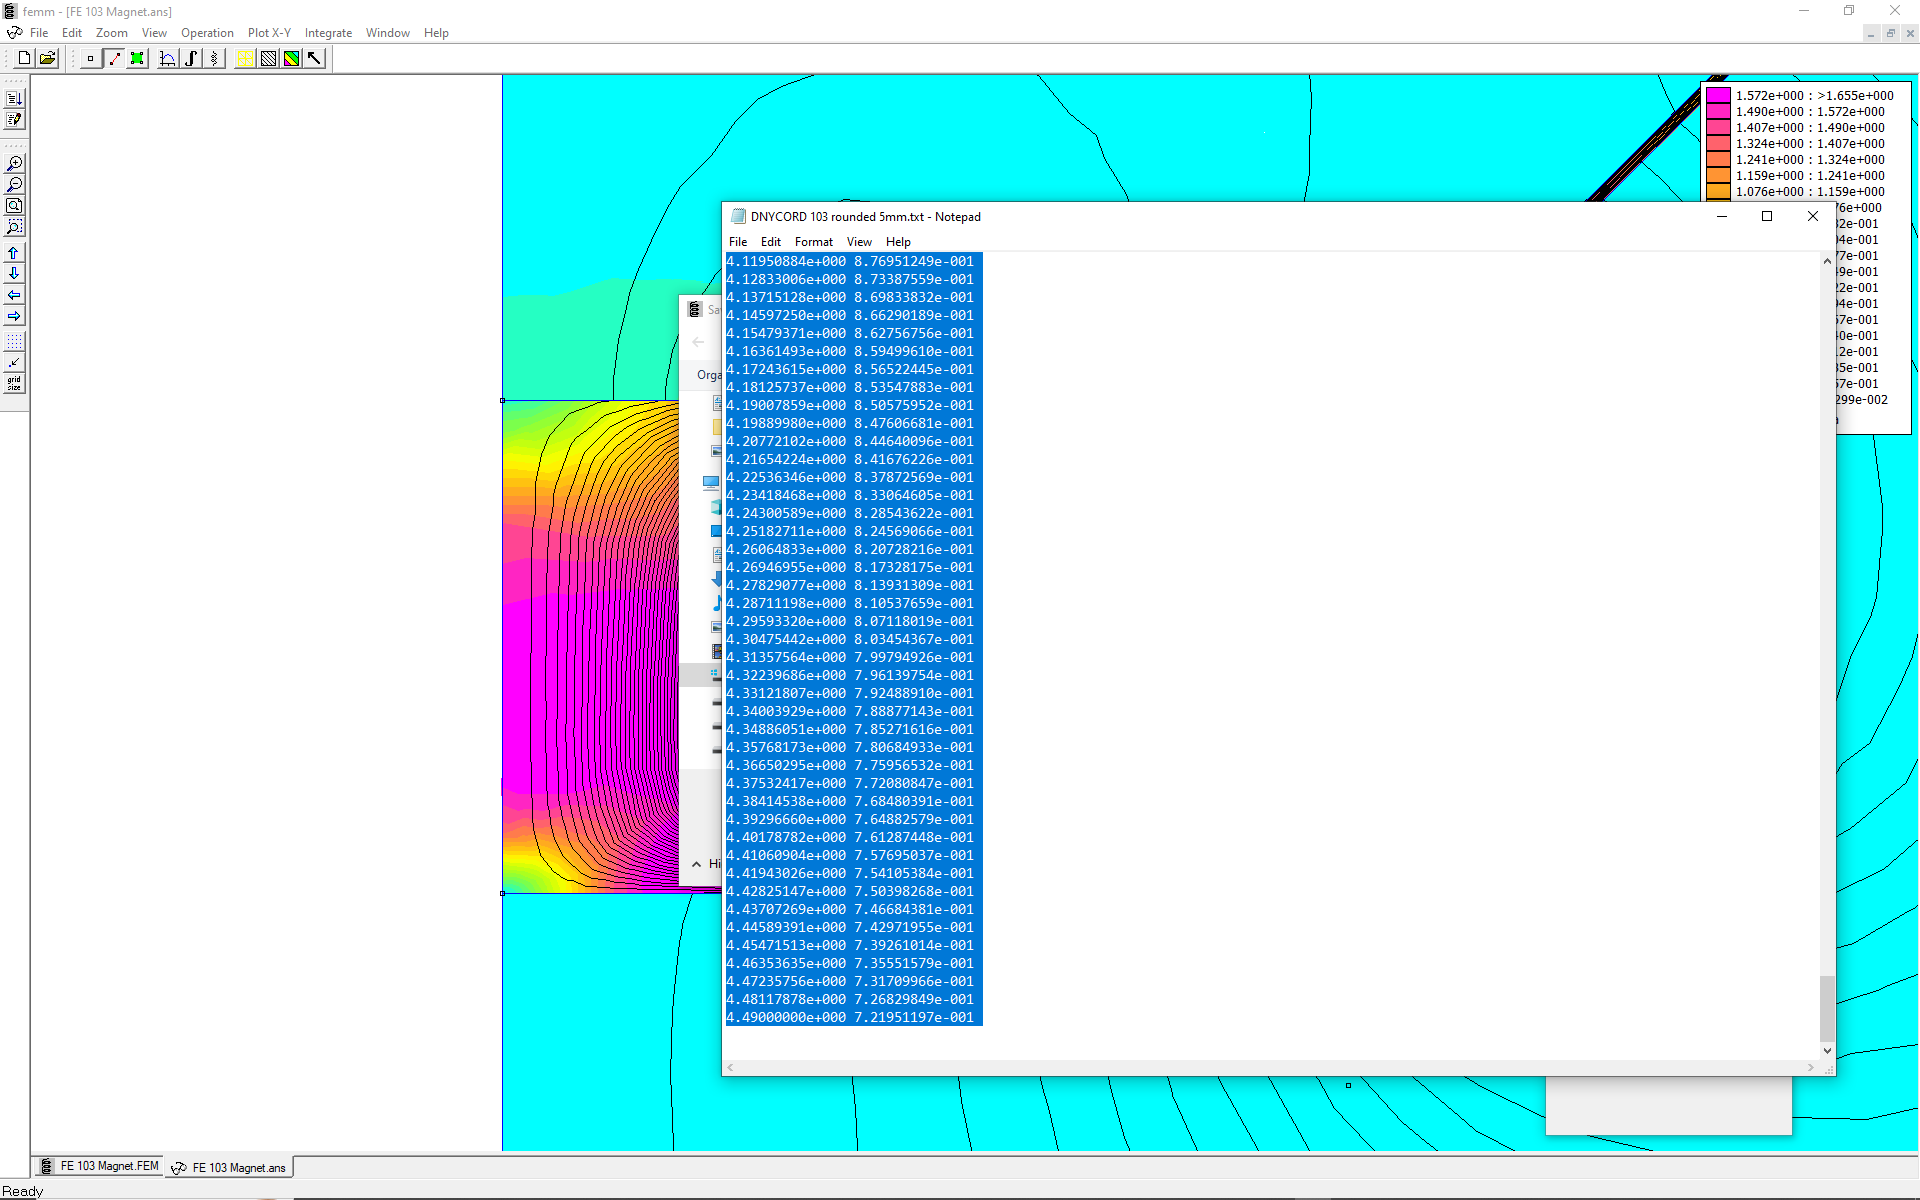Image resolution: width=1920 pixels, height=1200 pixels.
Task: Open the vector plot options icon
Action: pos(314,59)
